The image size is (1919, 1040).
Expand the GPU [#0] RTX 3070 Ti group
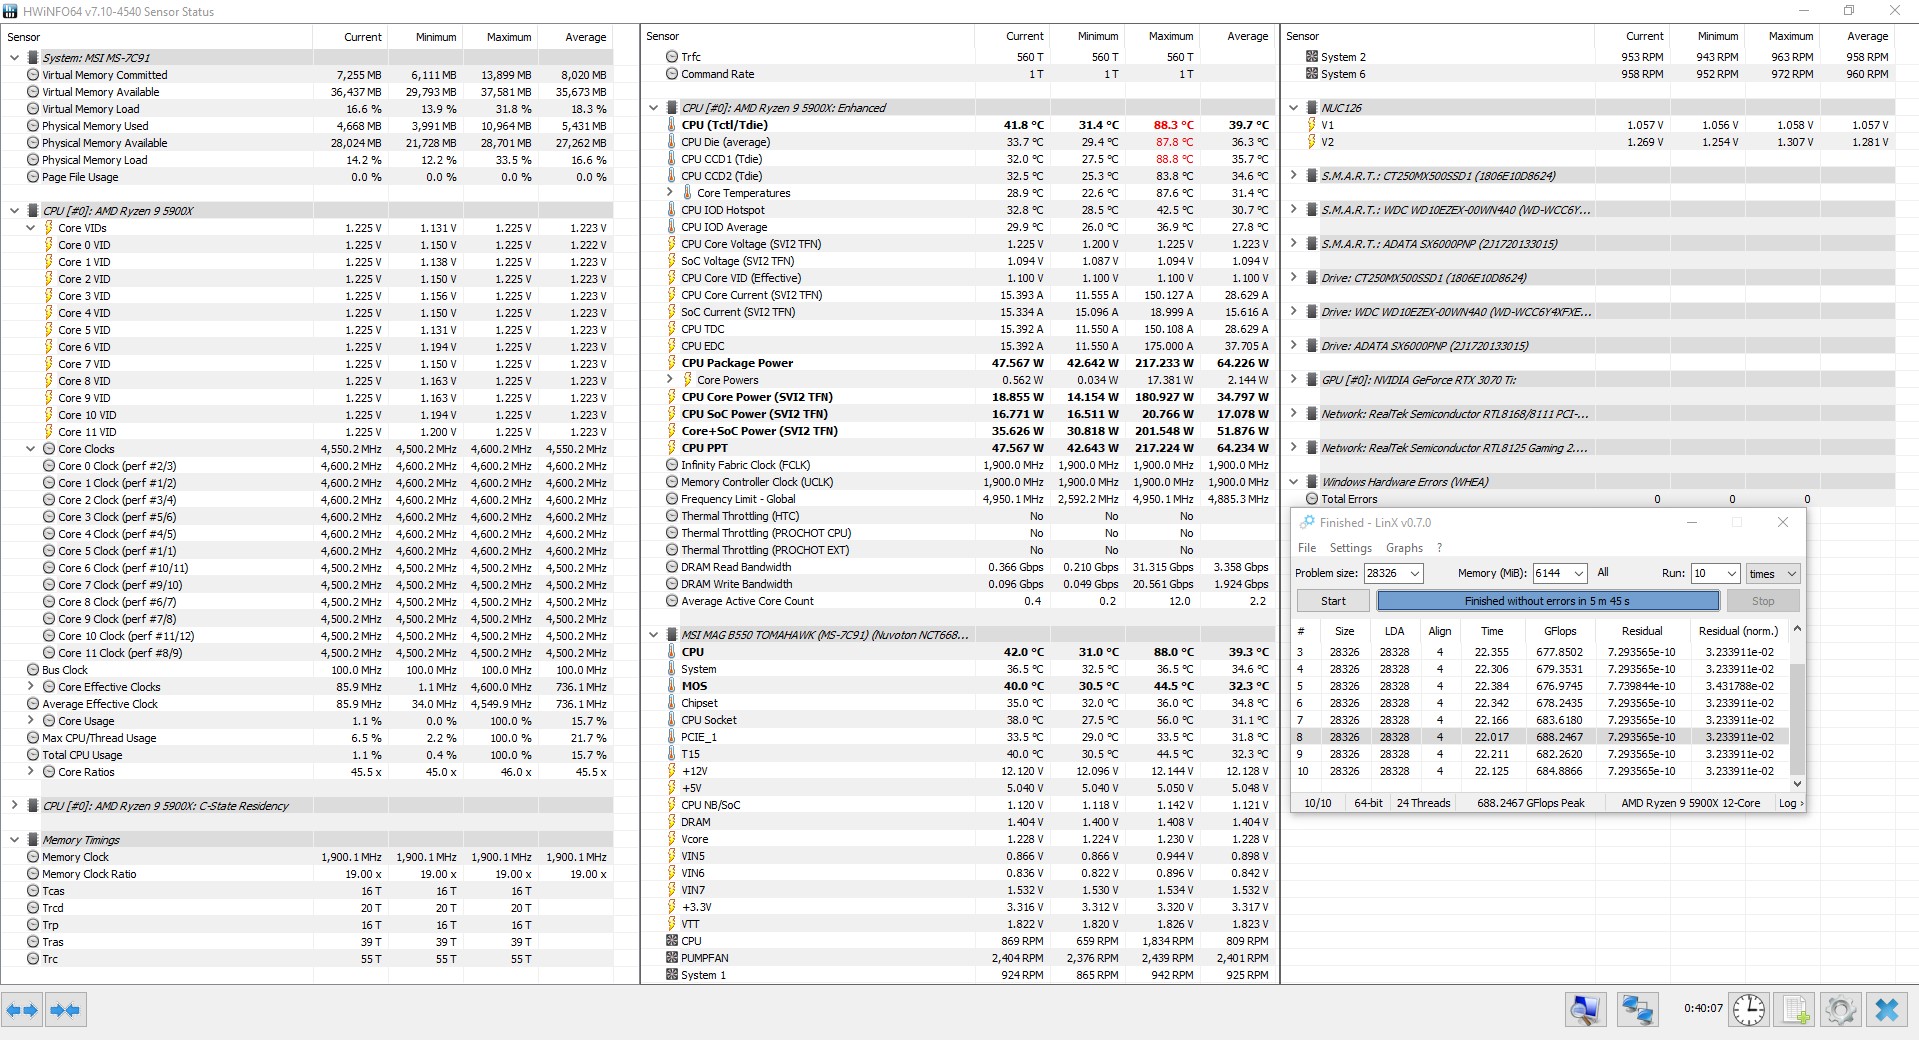[1293, 380]
